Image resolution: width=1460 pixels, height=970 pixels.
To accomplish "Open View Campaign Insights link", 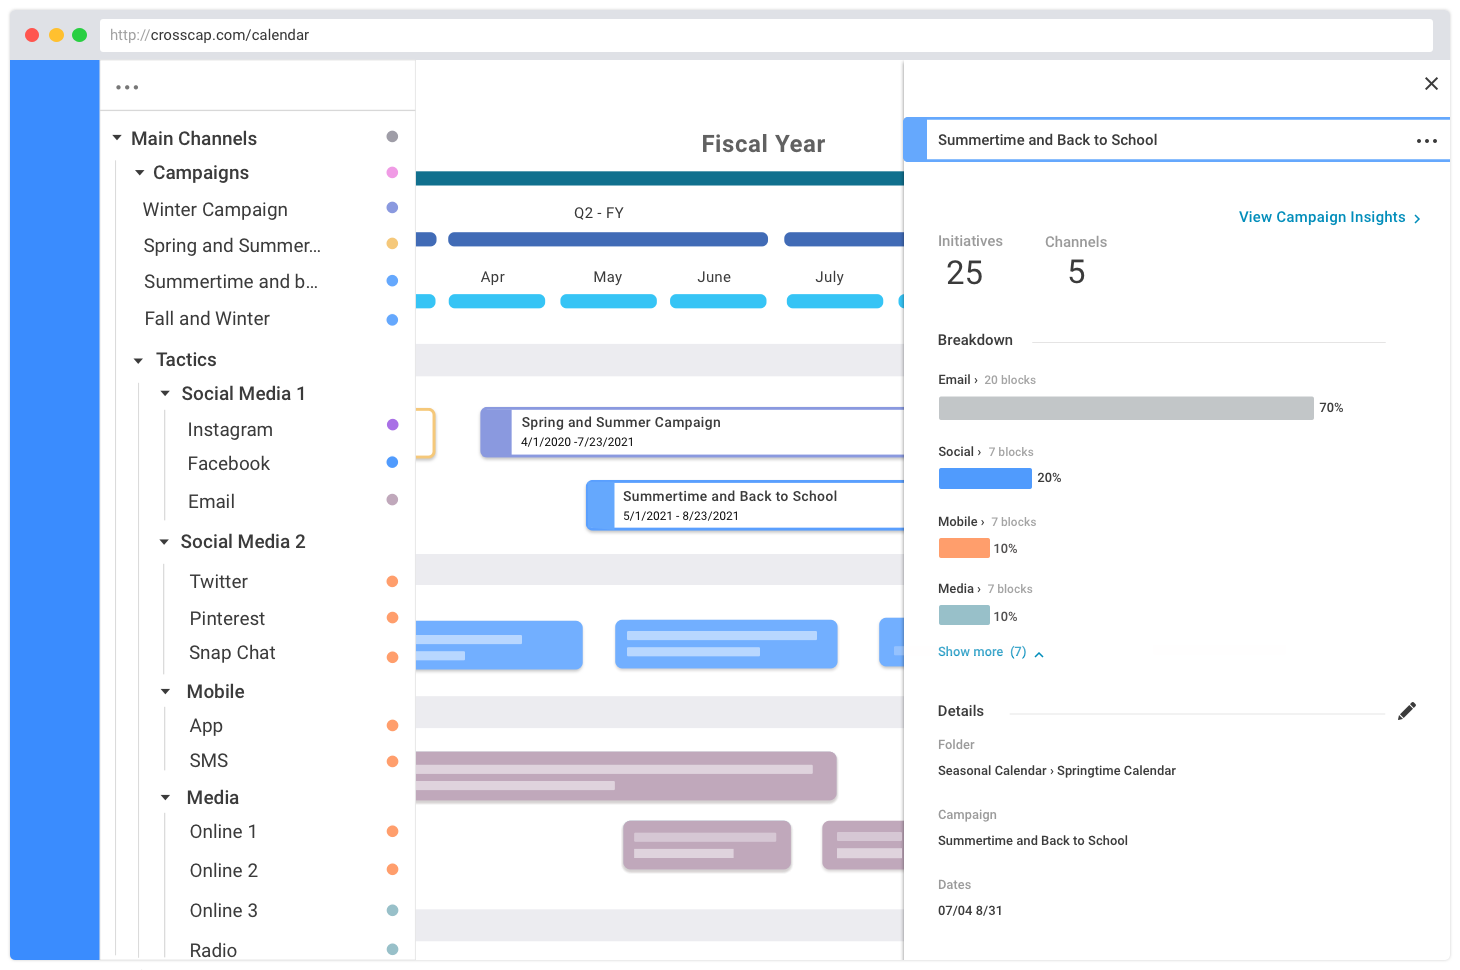I will coord(1329,217).
